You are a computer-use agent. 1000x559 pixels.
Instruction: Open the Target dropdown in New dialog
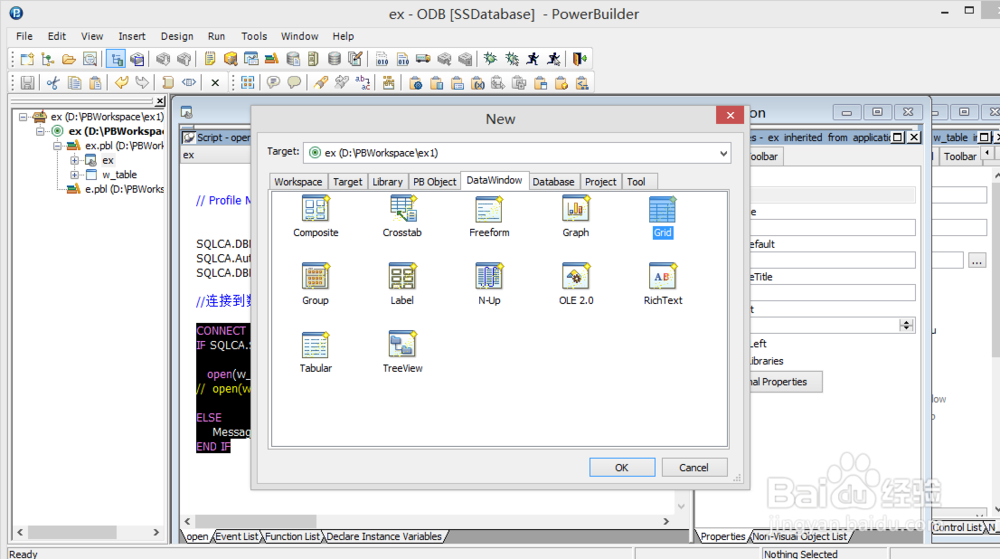[x=723, y=153]
